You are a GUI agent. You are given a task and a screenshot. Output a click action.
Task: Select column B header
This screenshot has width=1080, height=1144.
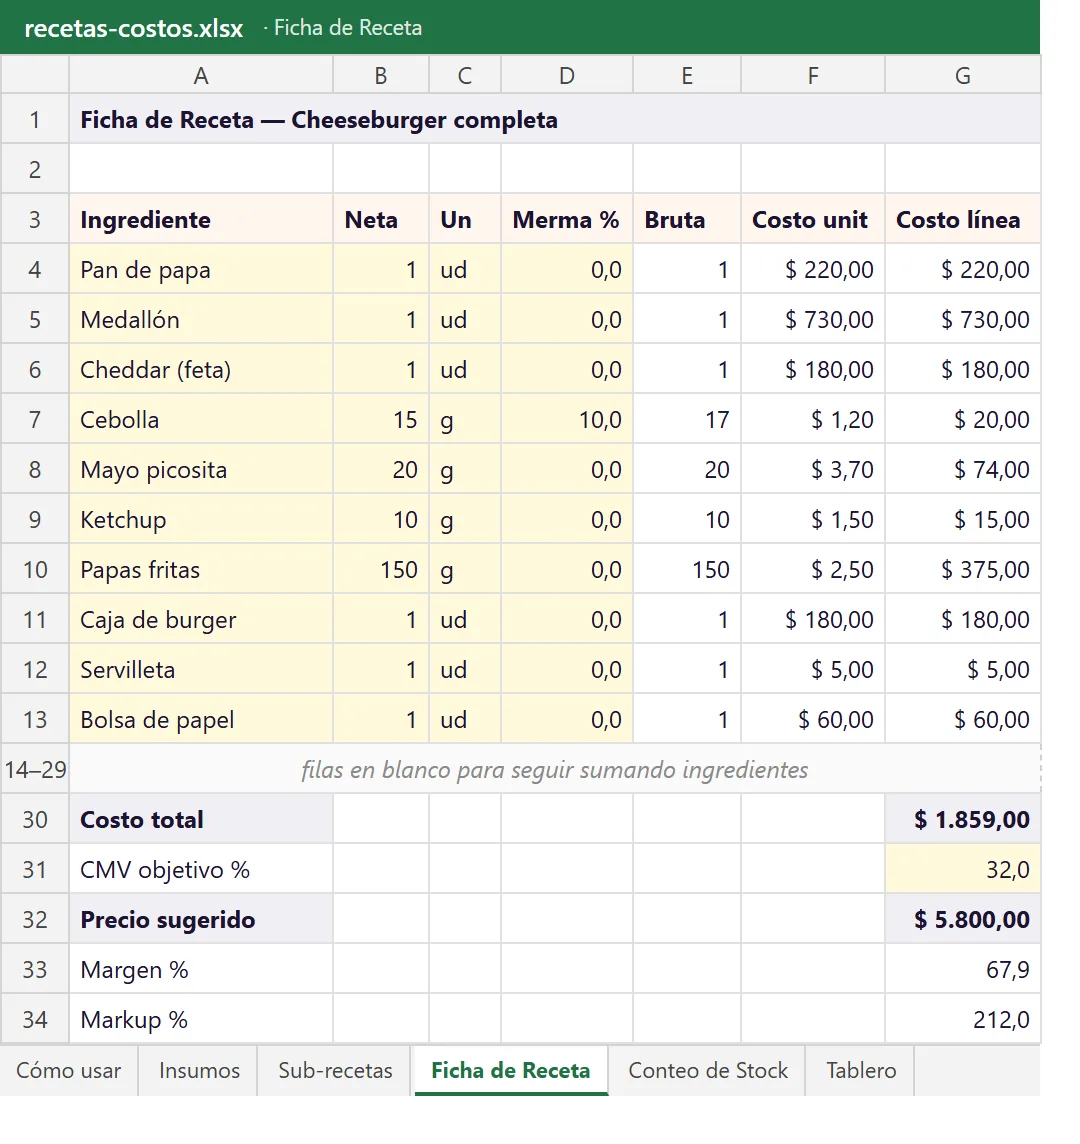coord(381,75)
